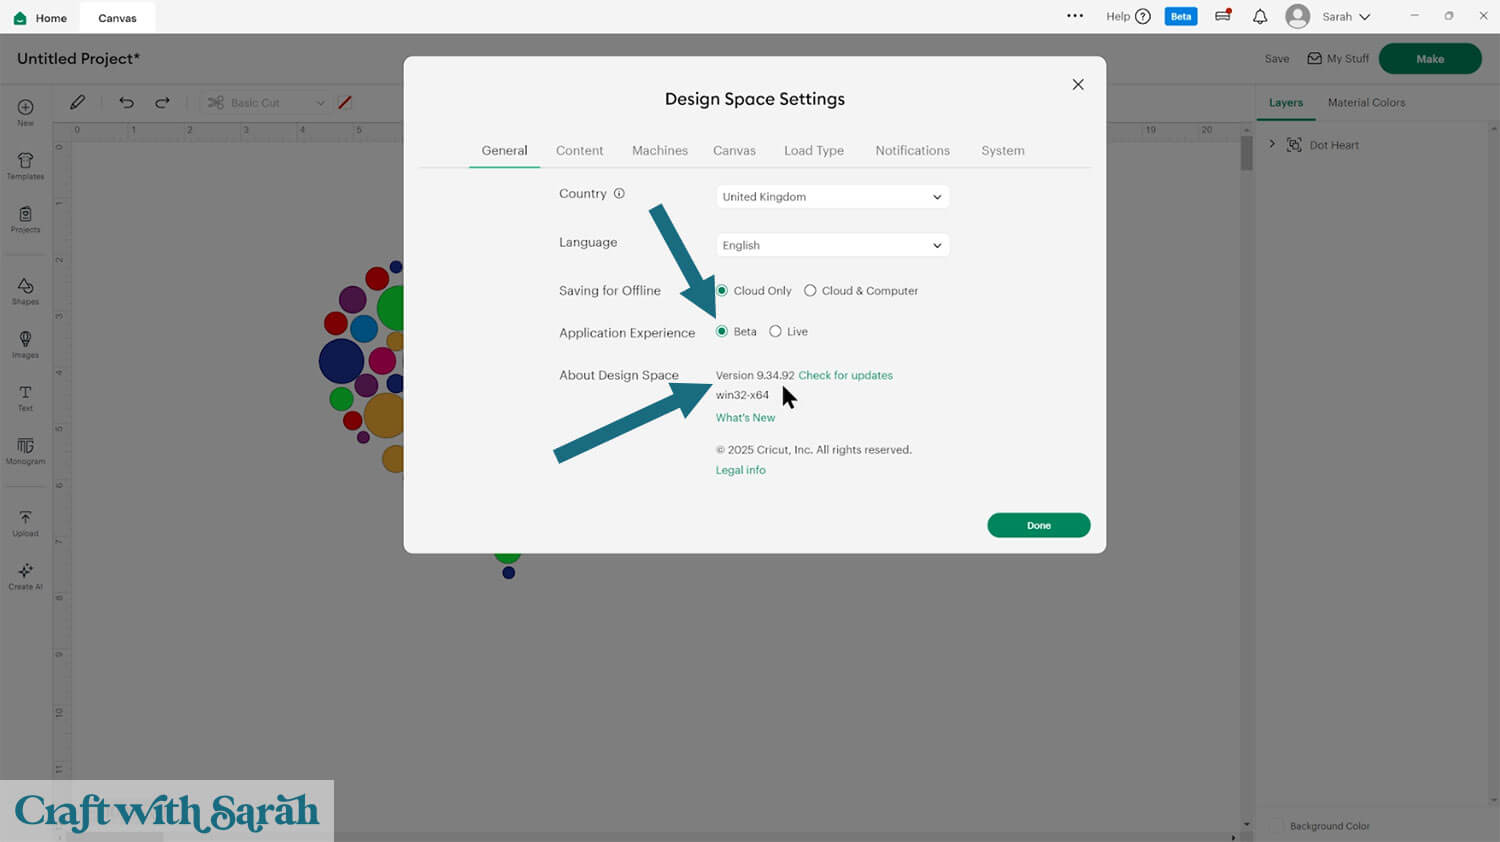Open the What's New link
This screenshot has width=1500, height=842.
click(745, 418)
